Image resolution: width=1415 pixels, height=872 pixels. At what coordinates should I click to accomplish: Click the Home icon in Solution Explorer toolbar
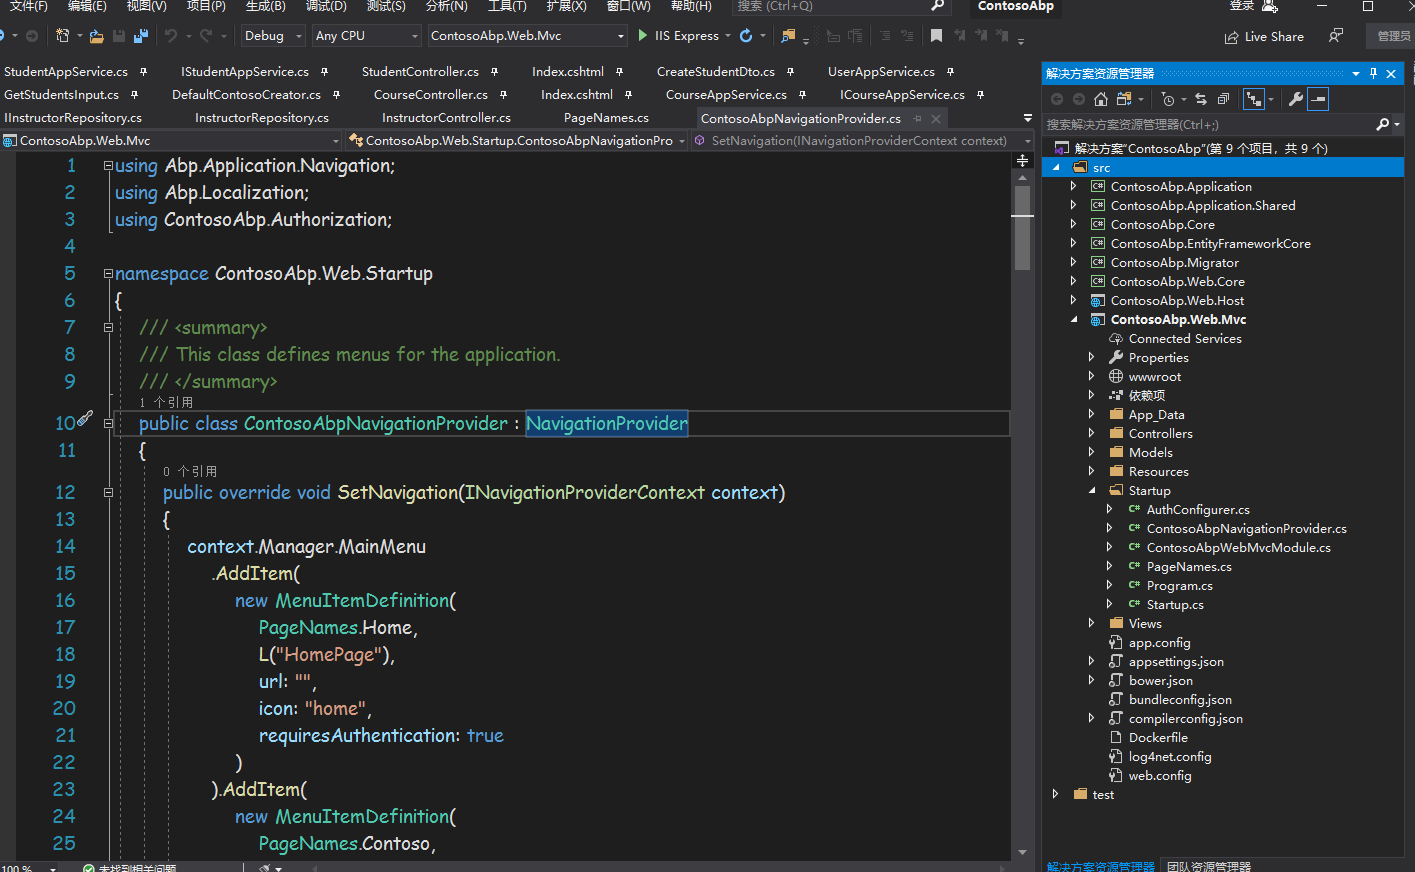coord(1100,99)
